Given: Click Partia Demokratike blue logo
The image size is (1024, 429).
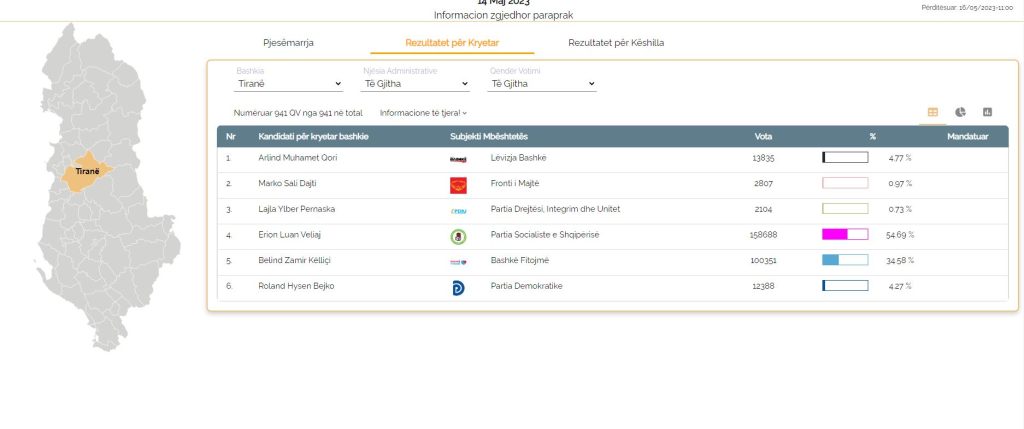Looking at the screenshot, I should [x=458, y=288].
